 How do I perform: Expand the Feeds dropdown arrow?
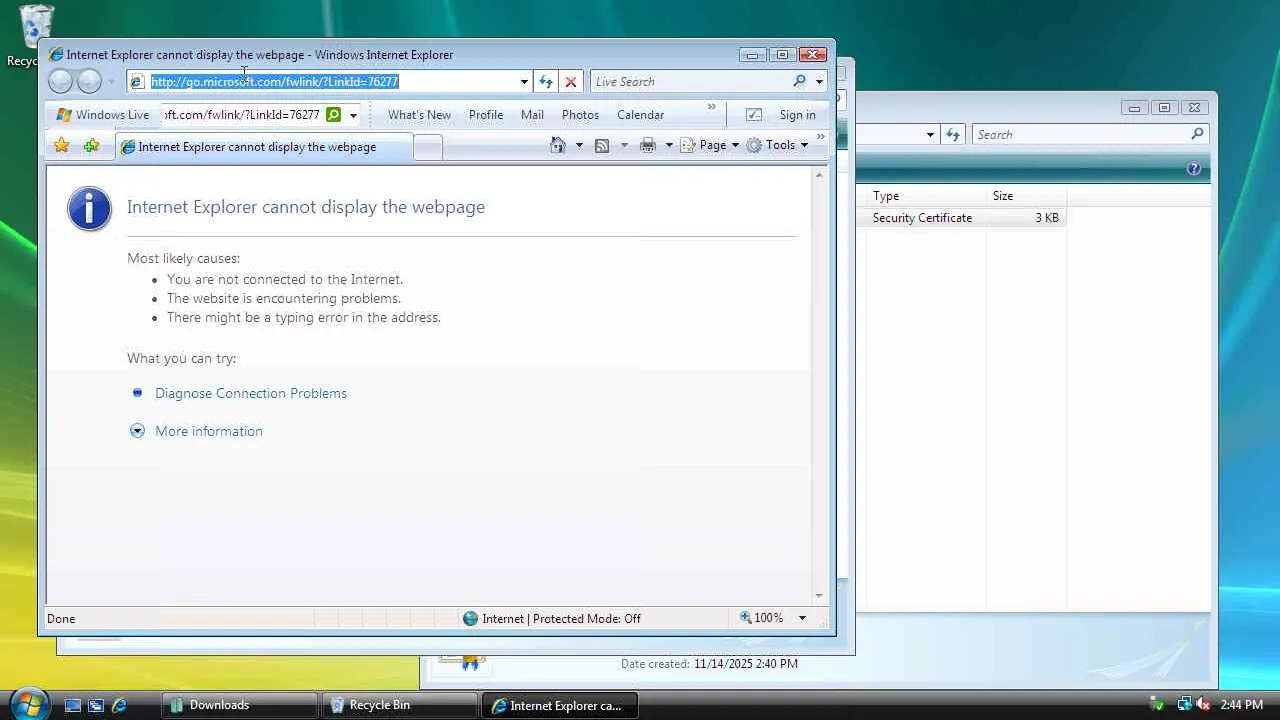[624, 146]
